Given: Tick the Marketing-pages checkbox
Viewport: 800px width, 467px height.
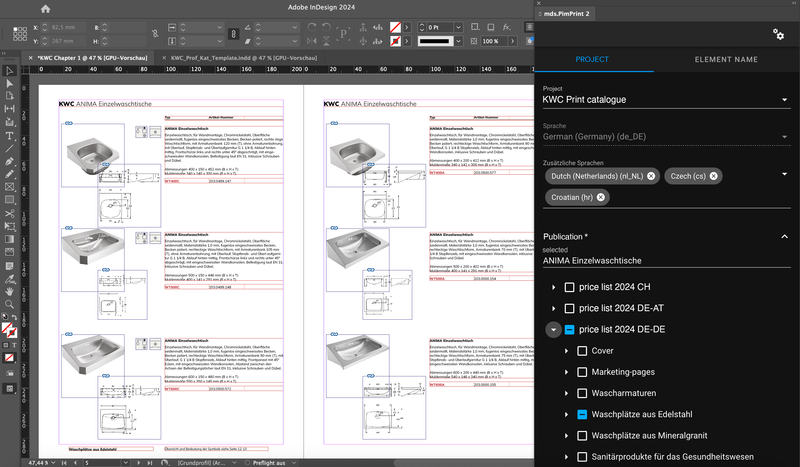Looking at the screenshot, I should (581, 371).
